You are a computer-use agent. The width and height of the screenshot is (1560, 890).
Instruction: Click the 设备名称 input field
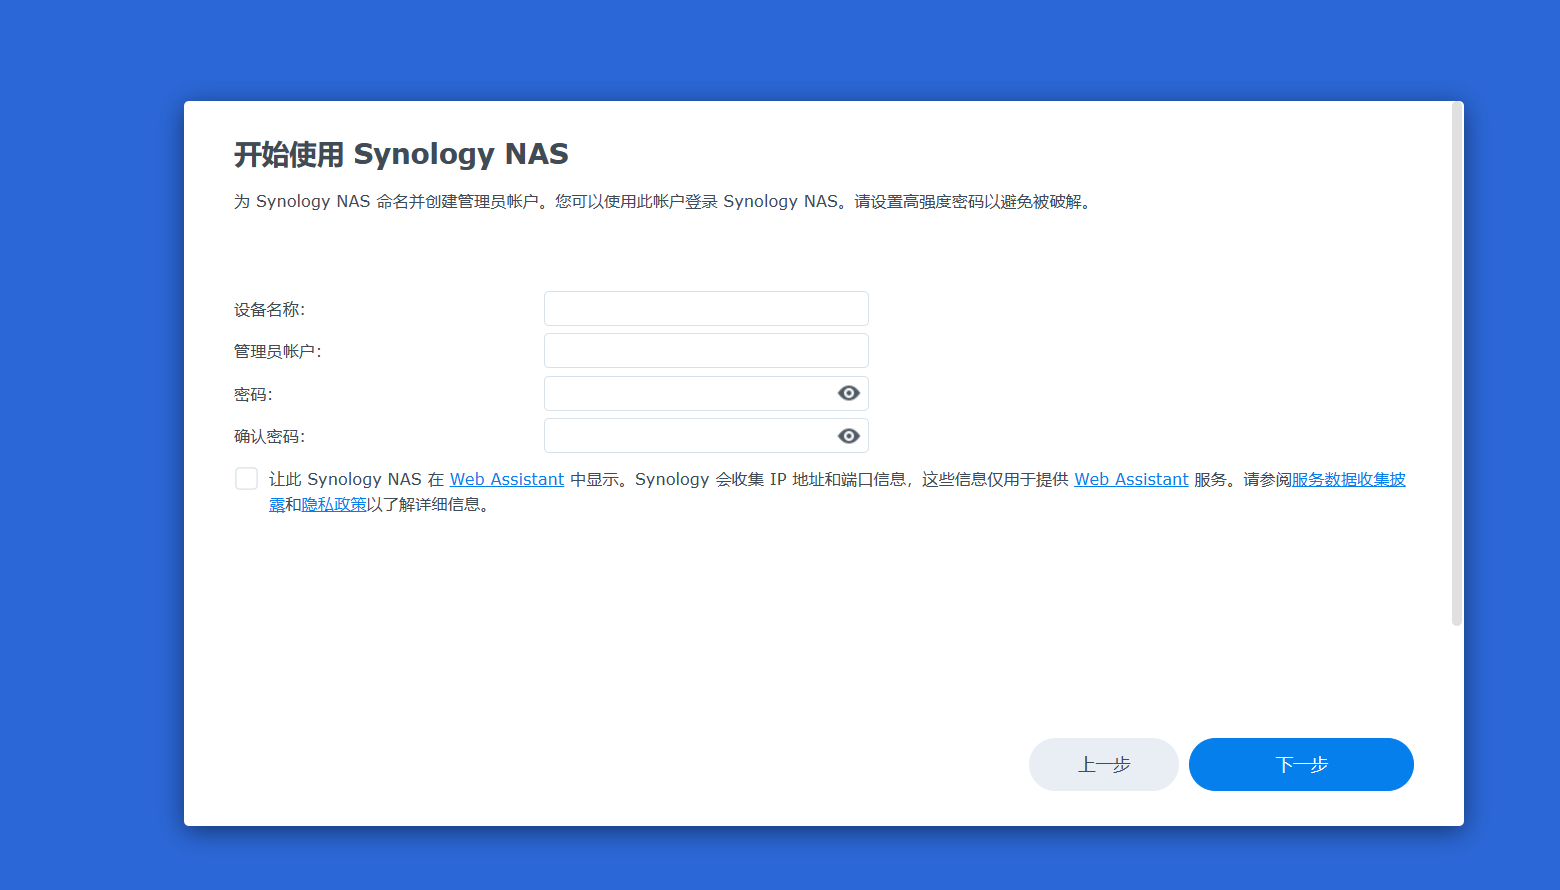point(706,308)
